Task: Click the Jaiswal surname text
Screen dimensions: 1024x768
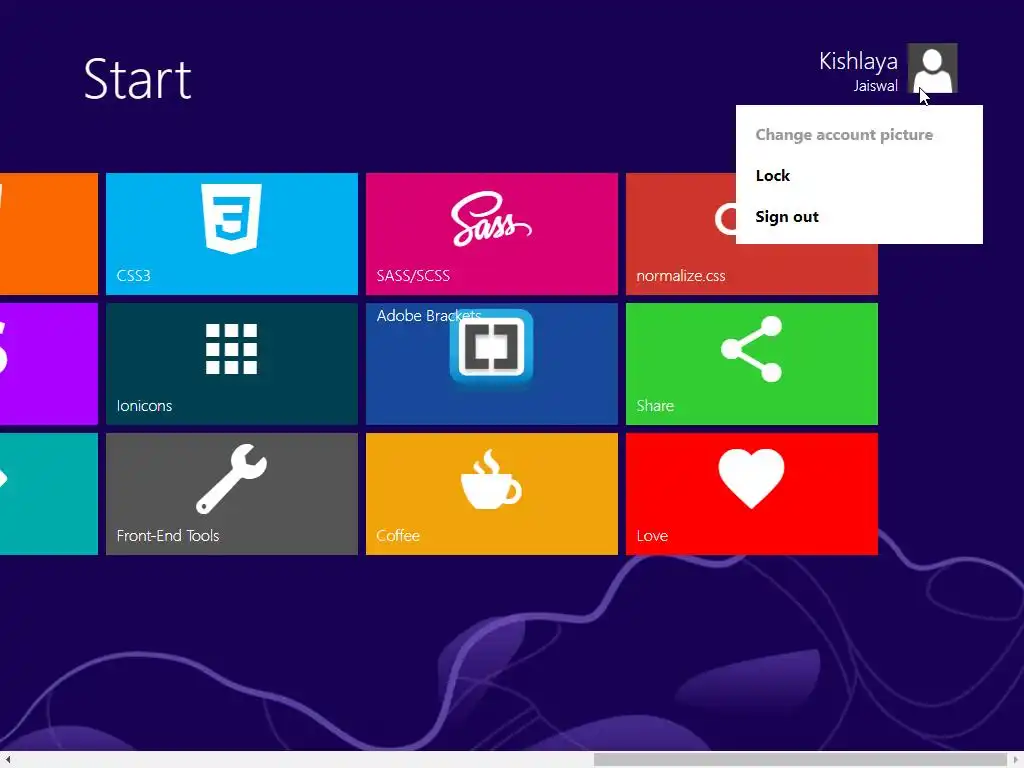Action: (875, 86)
